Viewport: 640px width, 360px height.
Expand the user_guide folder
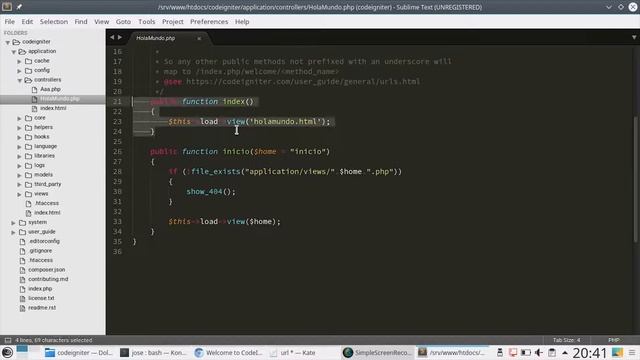coord(13,232)
